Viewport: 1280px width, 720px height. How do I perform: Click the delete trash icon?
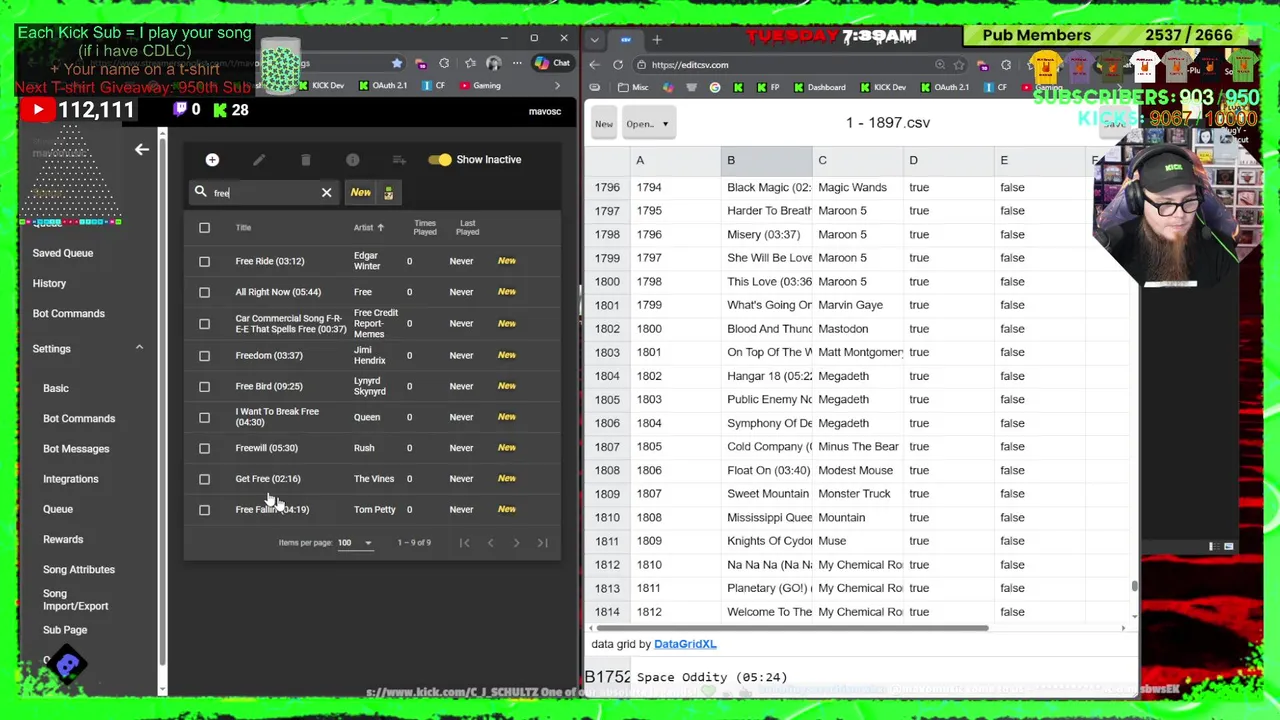(x=306, y=160)
